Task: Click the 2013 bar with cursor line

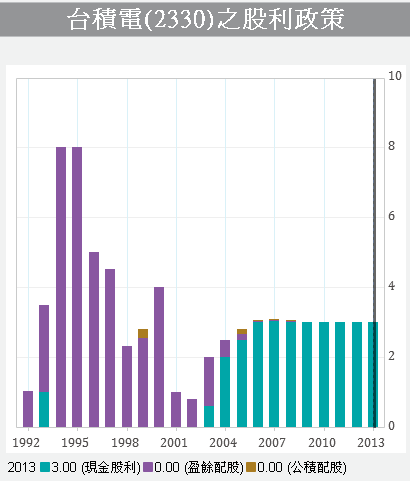Action: click(373, 375)
